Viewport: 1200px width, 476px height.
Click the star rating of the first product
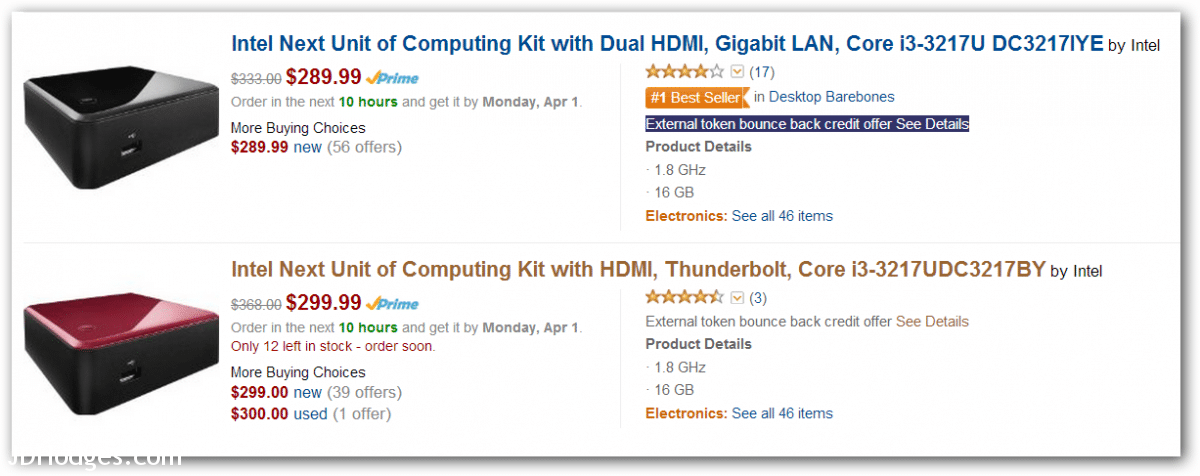coord(685,71)
